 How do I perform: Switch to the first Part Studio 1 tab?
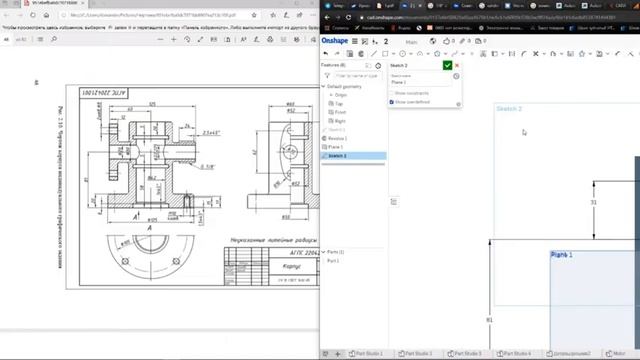[x=366, y=353]
